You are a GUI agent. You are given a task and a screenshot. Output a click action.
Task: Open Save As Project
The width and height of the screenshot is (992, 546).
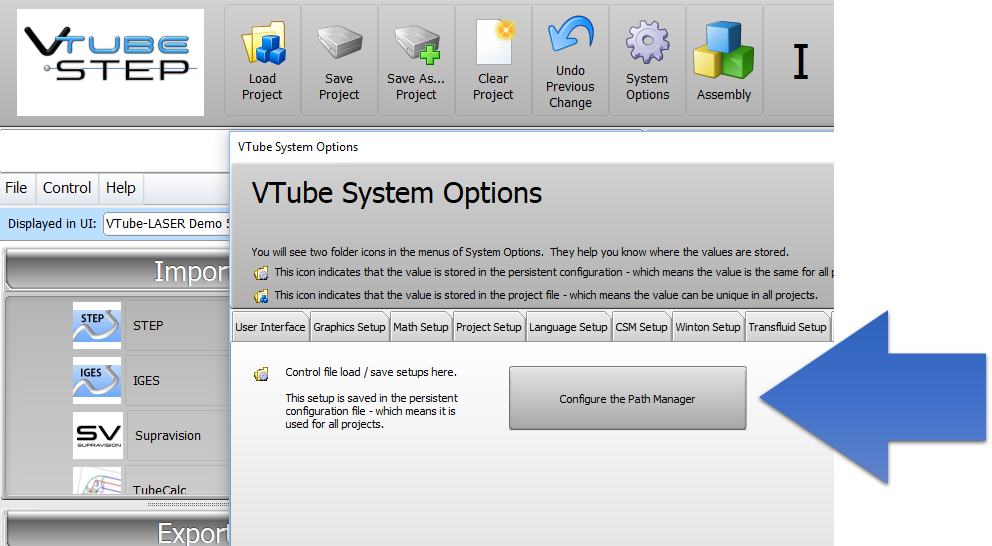click(416, 59)
